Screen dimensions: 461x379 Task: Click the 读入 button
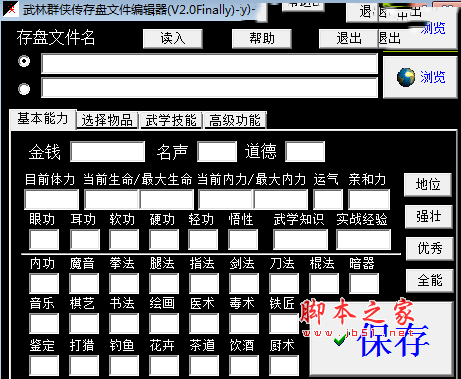173,39
